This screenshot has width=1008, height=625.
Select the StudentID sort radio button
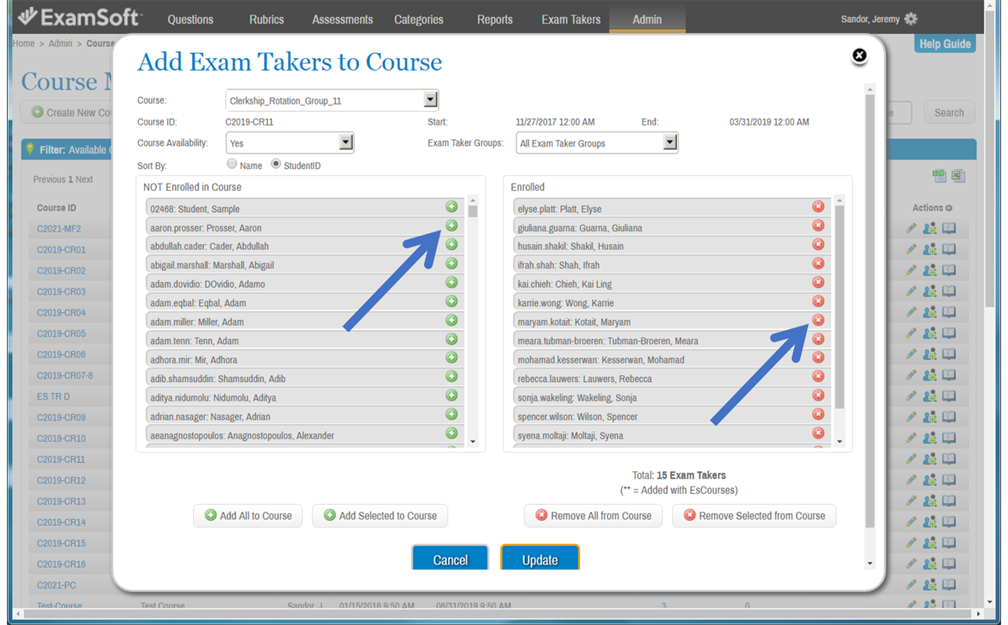(x=276, y=164)
